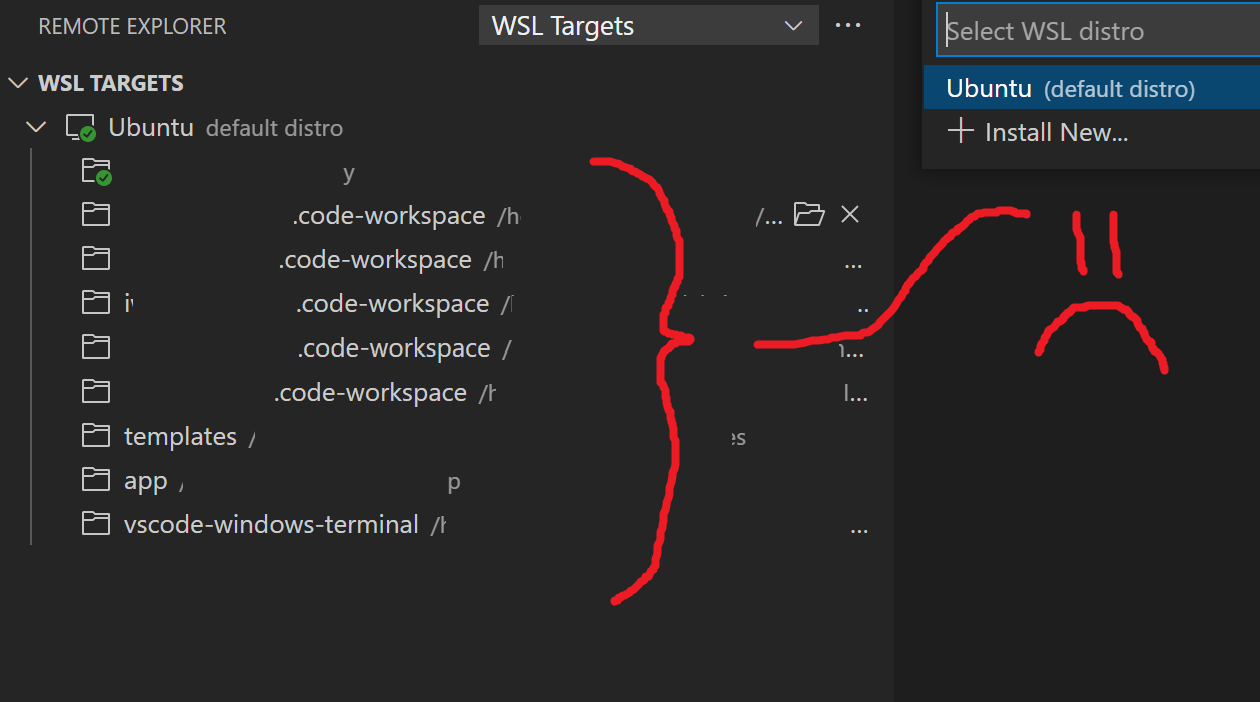Click the folder icon beside vscode-windows-terminal
This screenshot has height=702, width=1260.
[95, 523]
